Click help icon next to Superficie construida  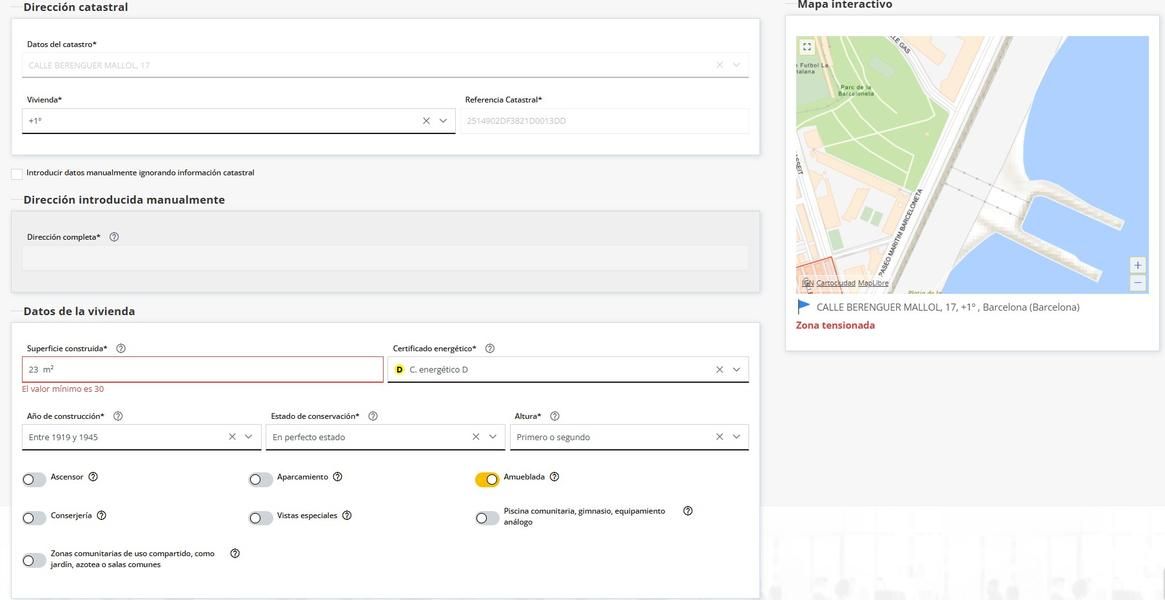121,349
